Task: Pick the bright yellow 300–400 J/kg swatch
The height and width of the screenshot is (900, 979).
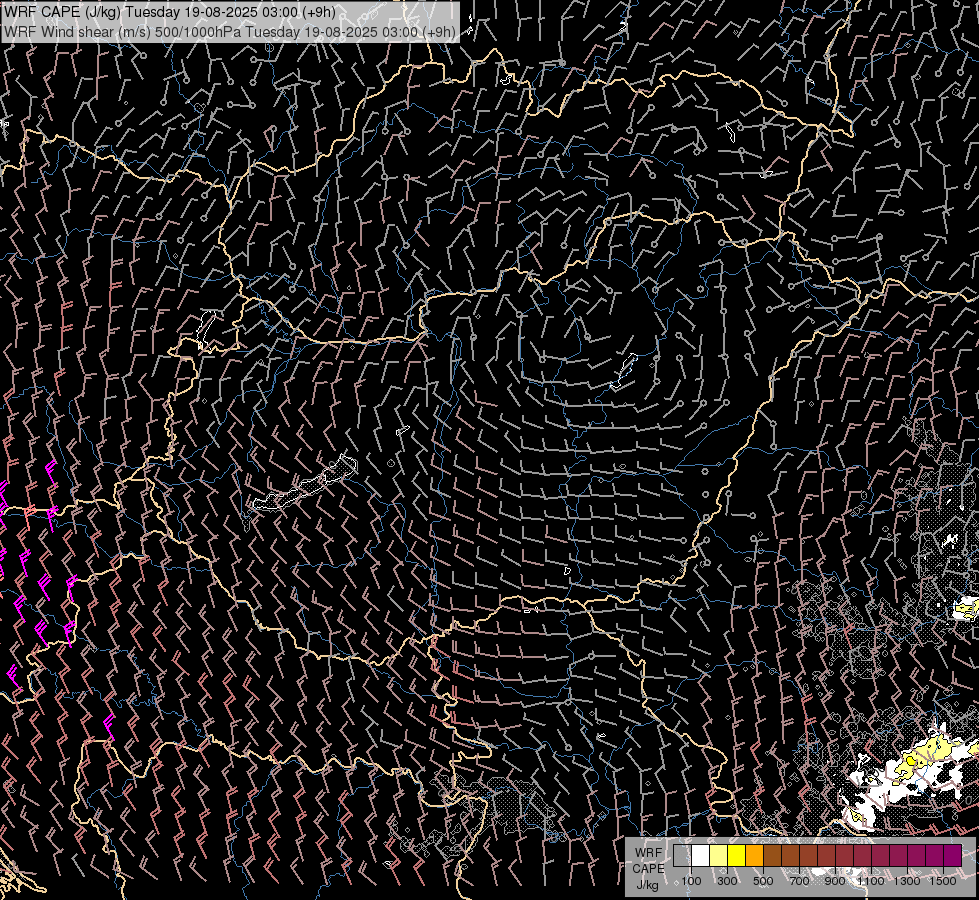Action: (x=737, y=856)
